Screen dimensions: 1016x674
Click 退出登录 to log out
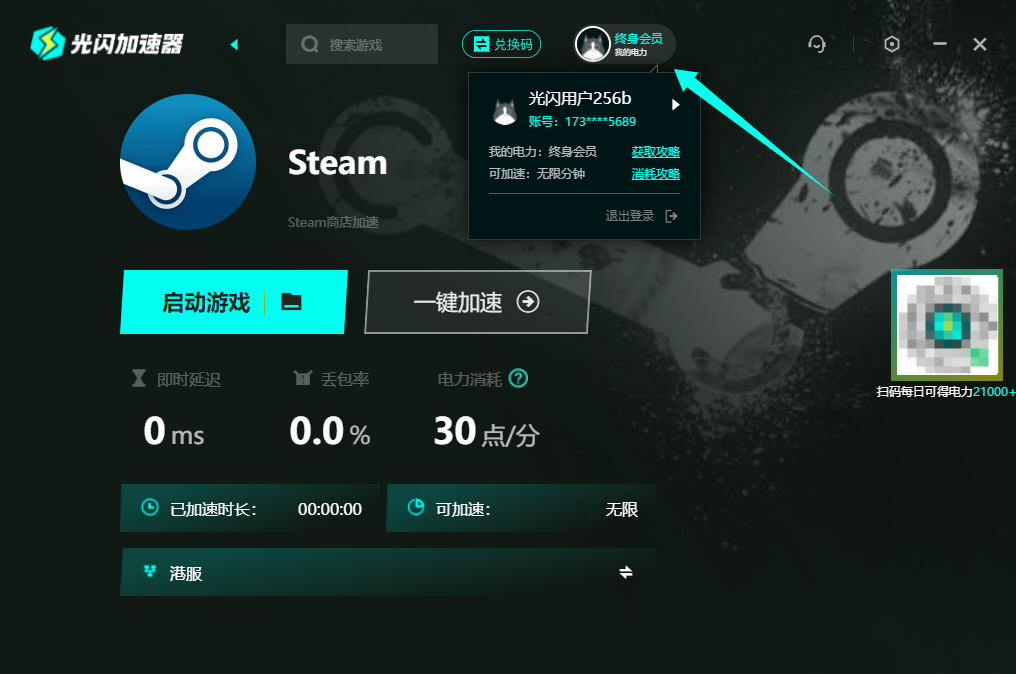pos(629,216)
